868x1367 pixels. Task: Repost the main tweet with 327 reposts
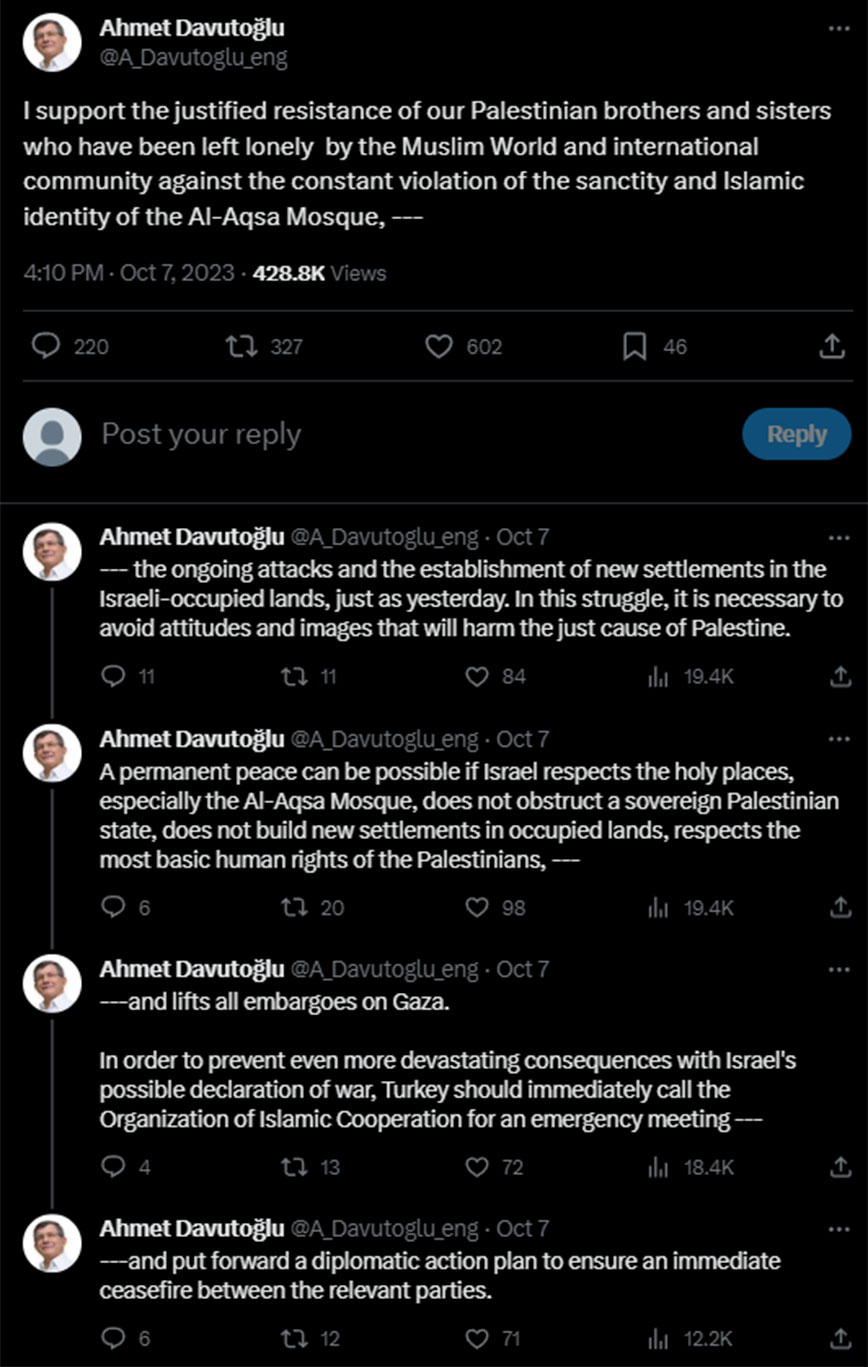click(x=240, y=346)
